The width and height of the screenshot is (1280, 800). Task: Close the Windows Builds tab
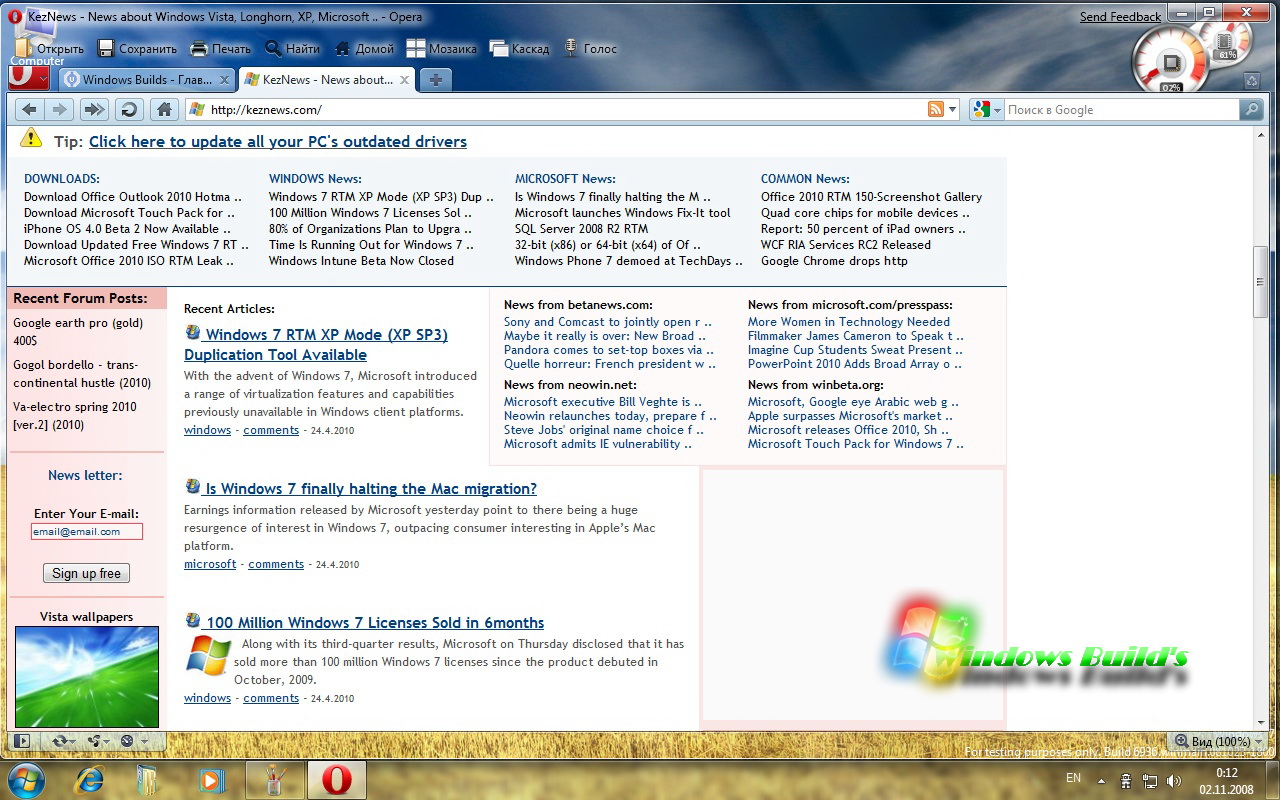tap(225, 80)
